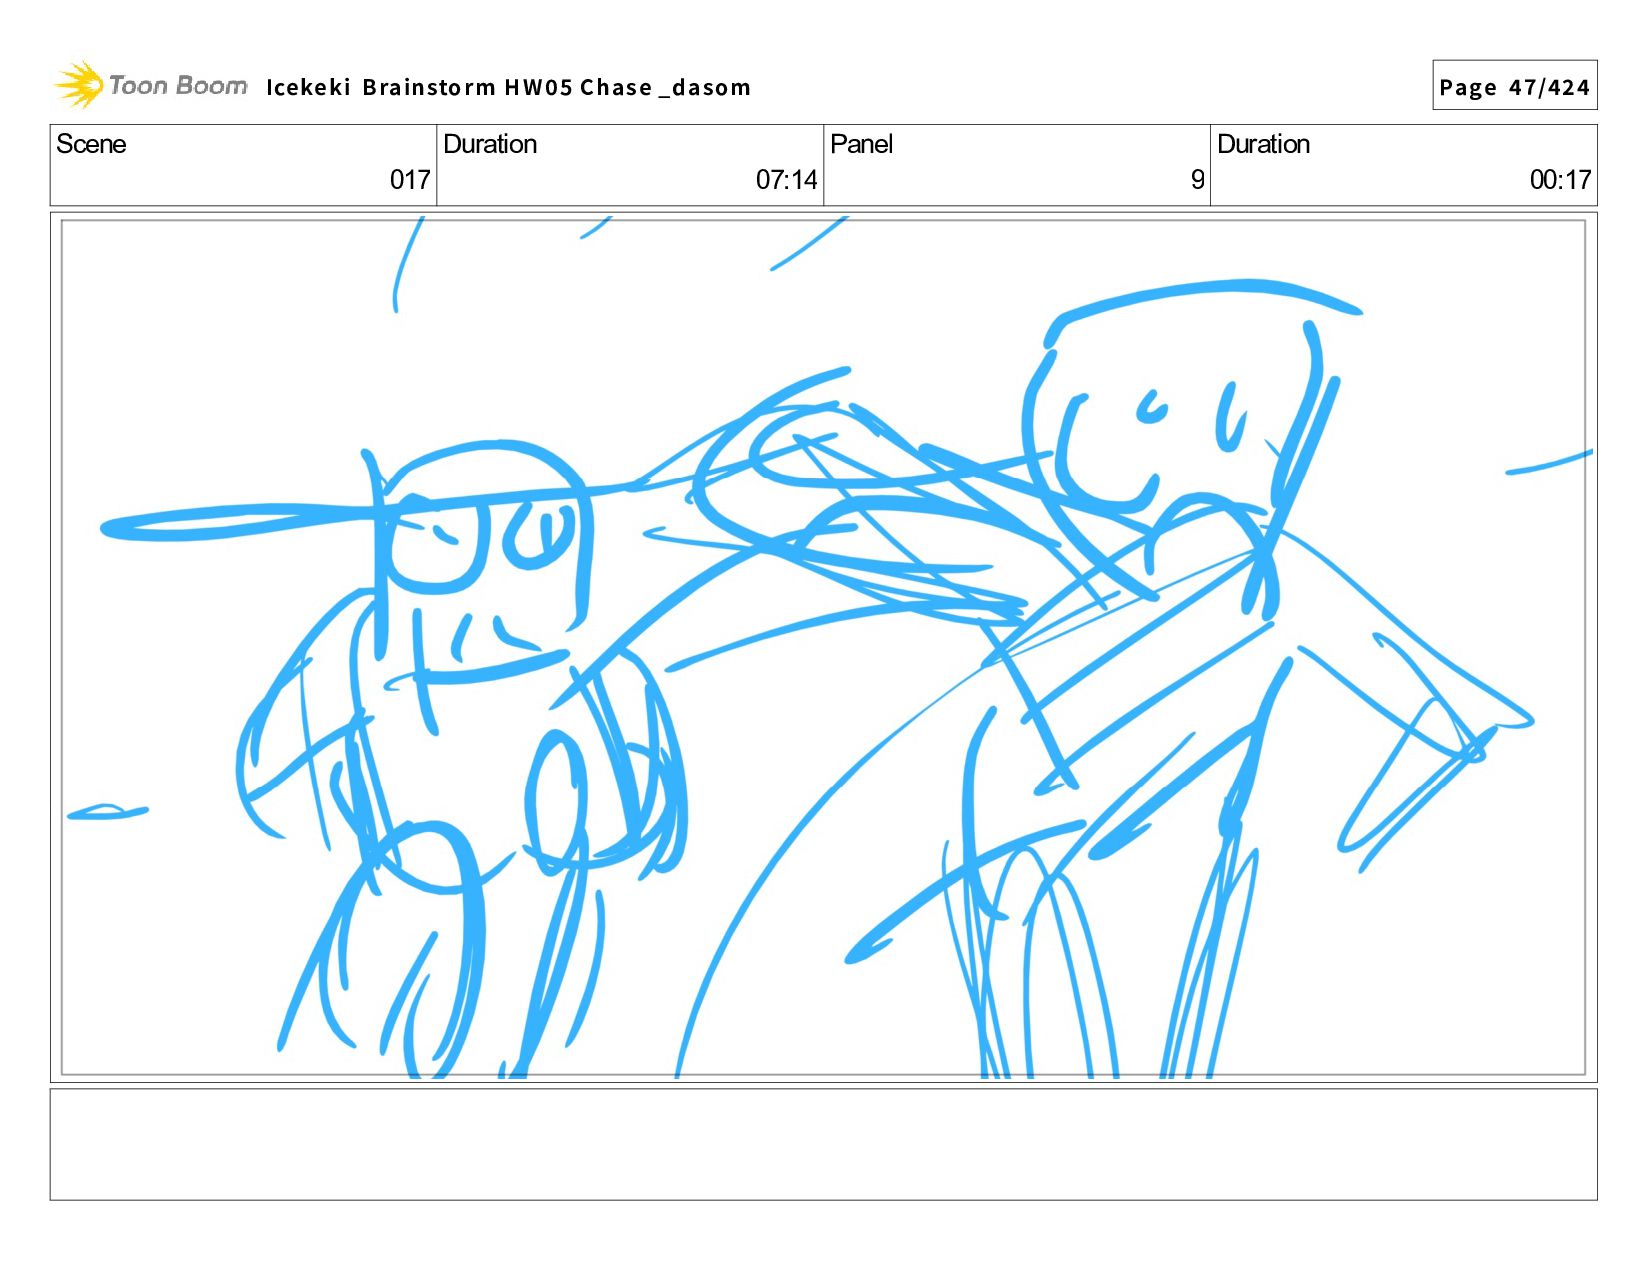The height and width of the screenshot is (1275, 1650).
Task: Select the panel duration value '00:17'
Action: [1560, 180]
